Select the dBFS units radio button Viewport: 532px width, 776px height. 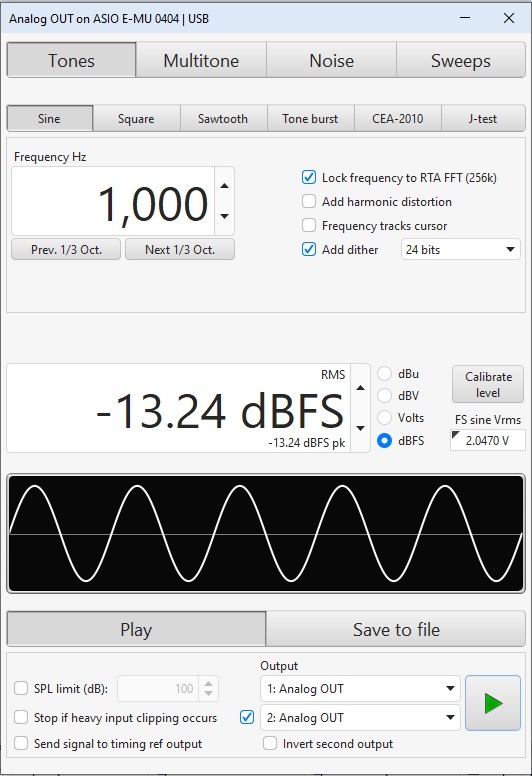click(385, 440)
